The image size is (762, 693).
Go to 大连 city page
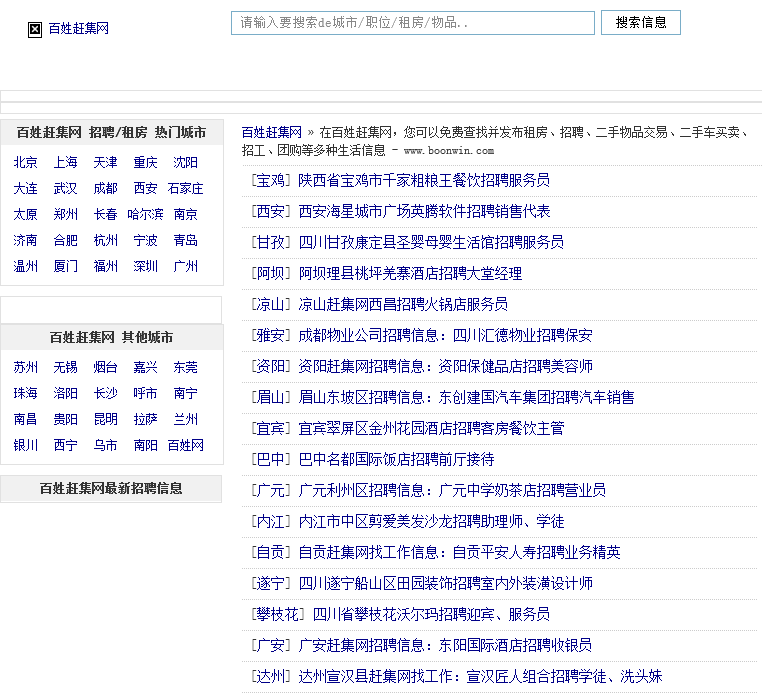pyautogui.click(x=25, y=188)
